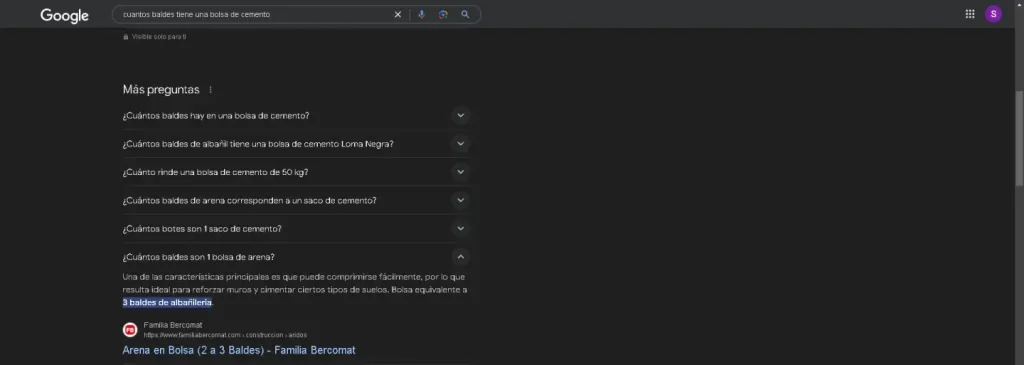Click the Familia Bercomat site favicon
1024x365 pixels.
(130, 330)
